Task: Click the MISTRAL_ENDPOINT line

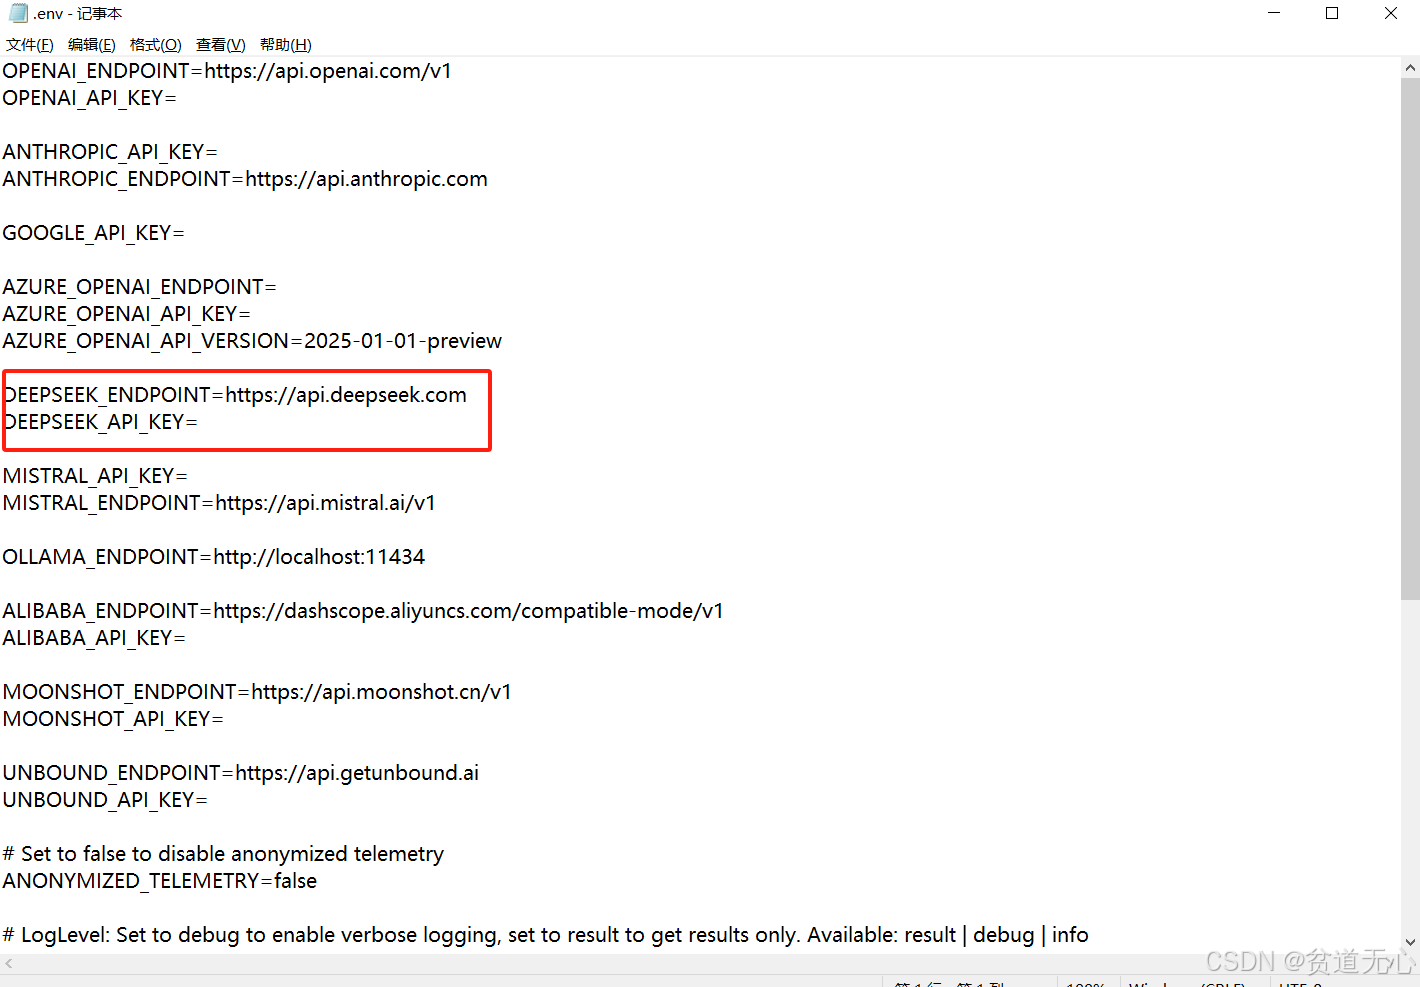Action: (219, 503)
